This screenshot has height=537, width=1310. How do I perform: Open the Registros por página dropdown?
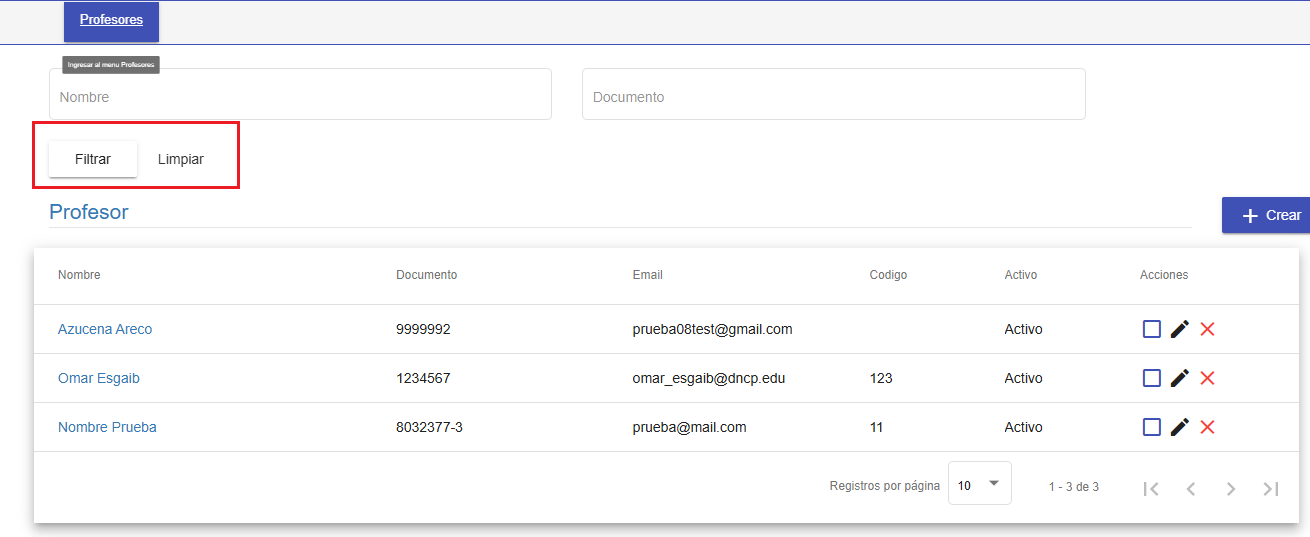(x=979, y=485)
